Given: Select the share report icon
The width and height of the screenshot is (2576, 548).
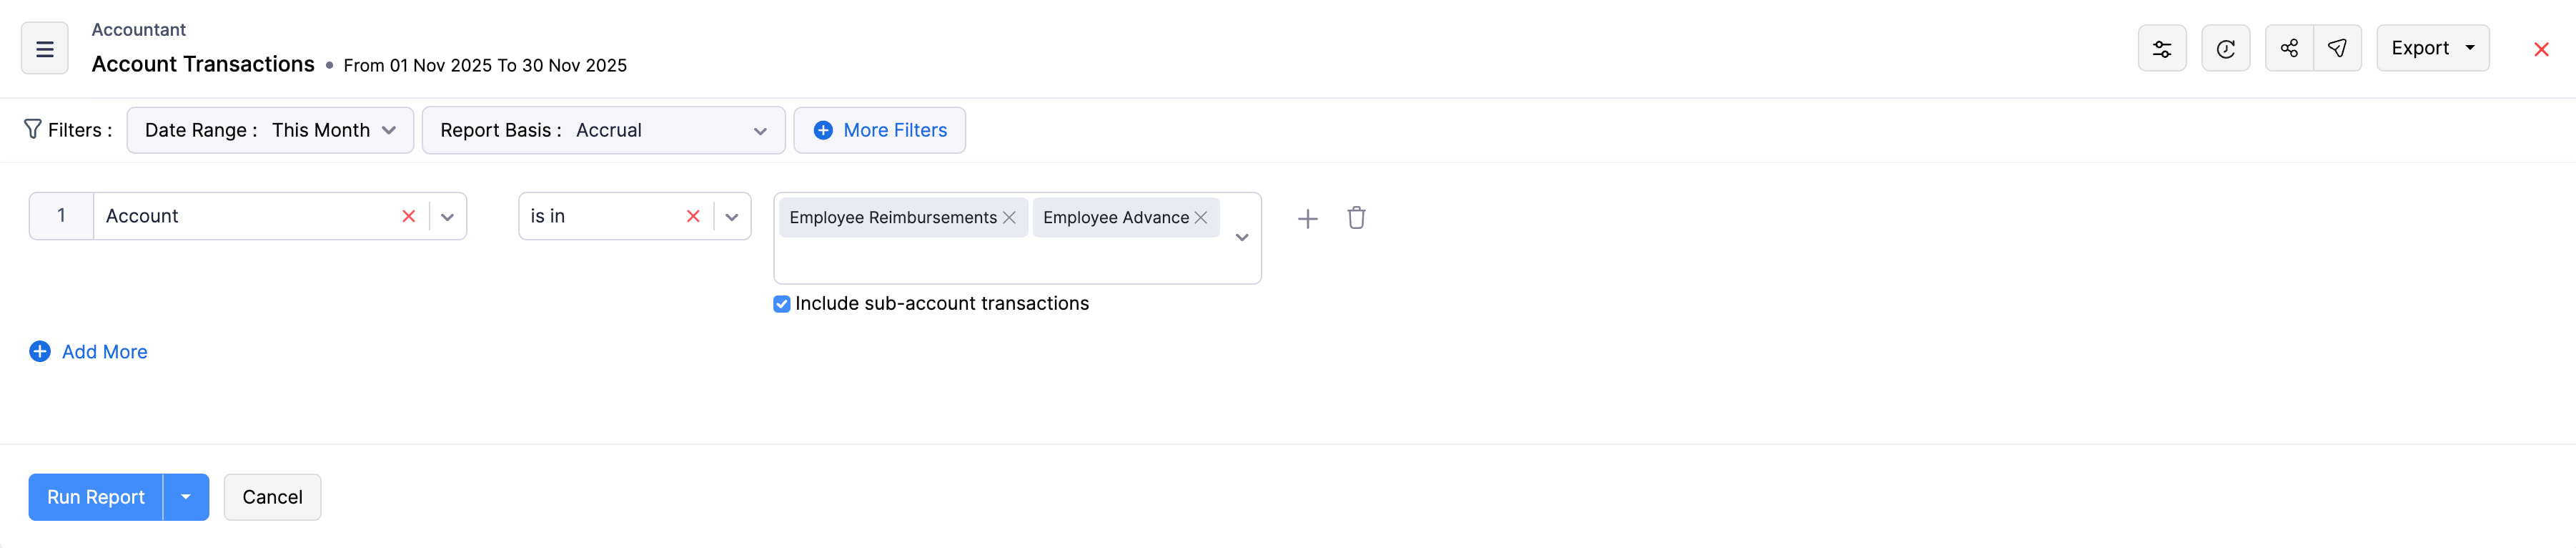Looking at the screenshot, I should [x=2289, y=47].
